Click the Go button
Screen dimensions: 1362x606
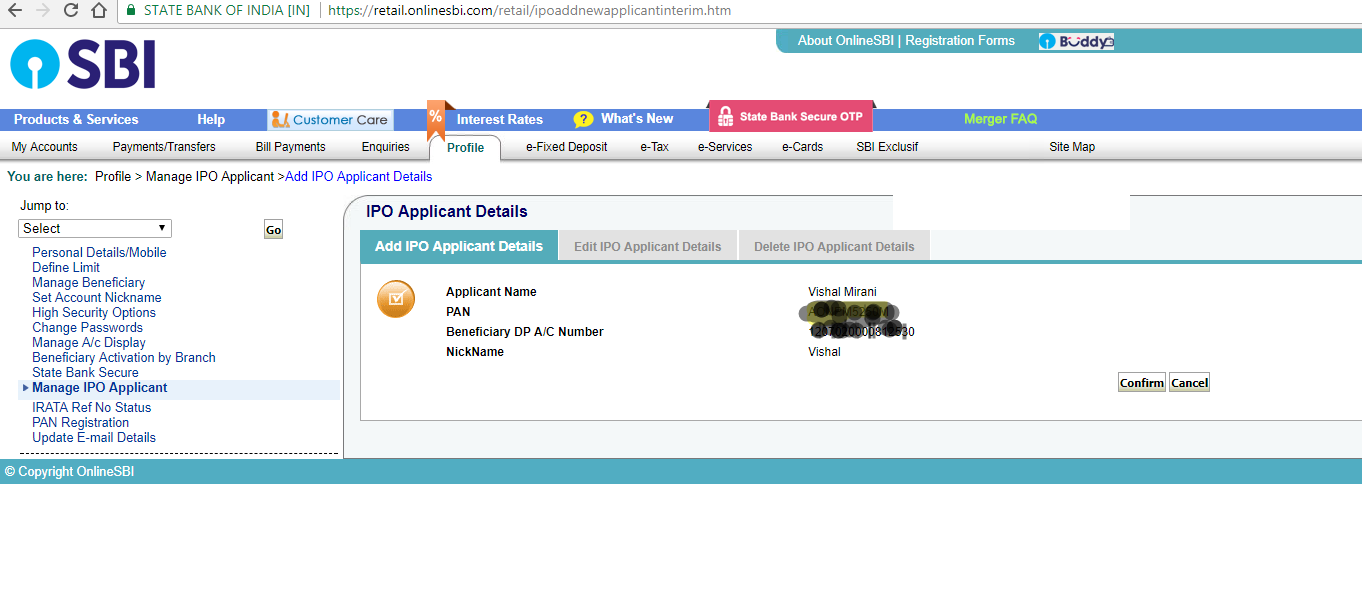[273, 230]
